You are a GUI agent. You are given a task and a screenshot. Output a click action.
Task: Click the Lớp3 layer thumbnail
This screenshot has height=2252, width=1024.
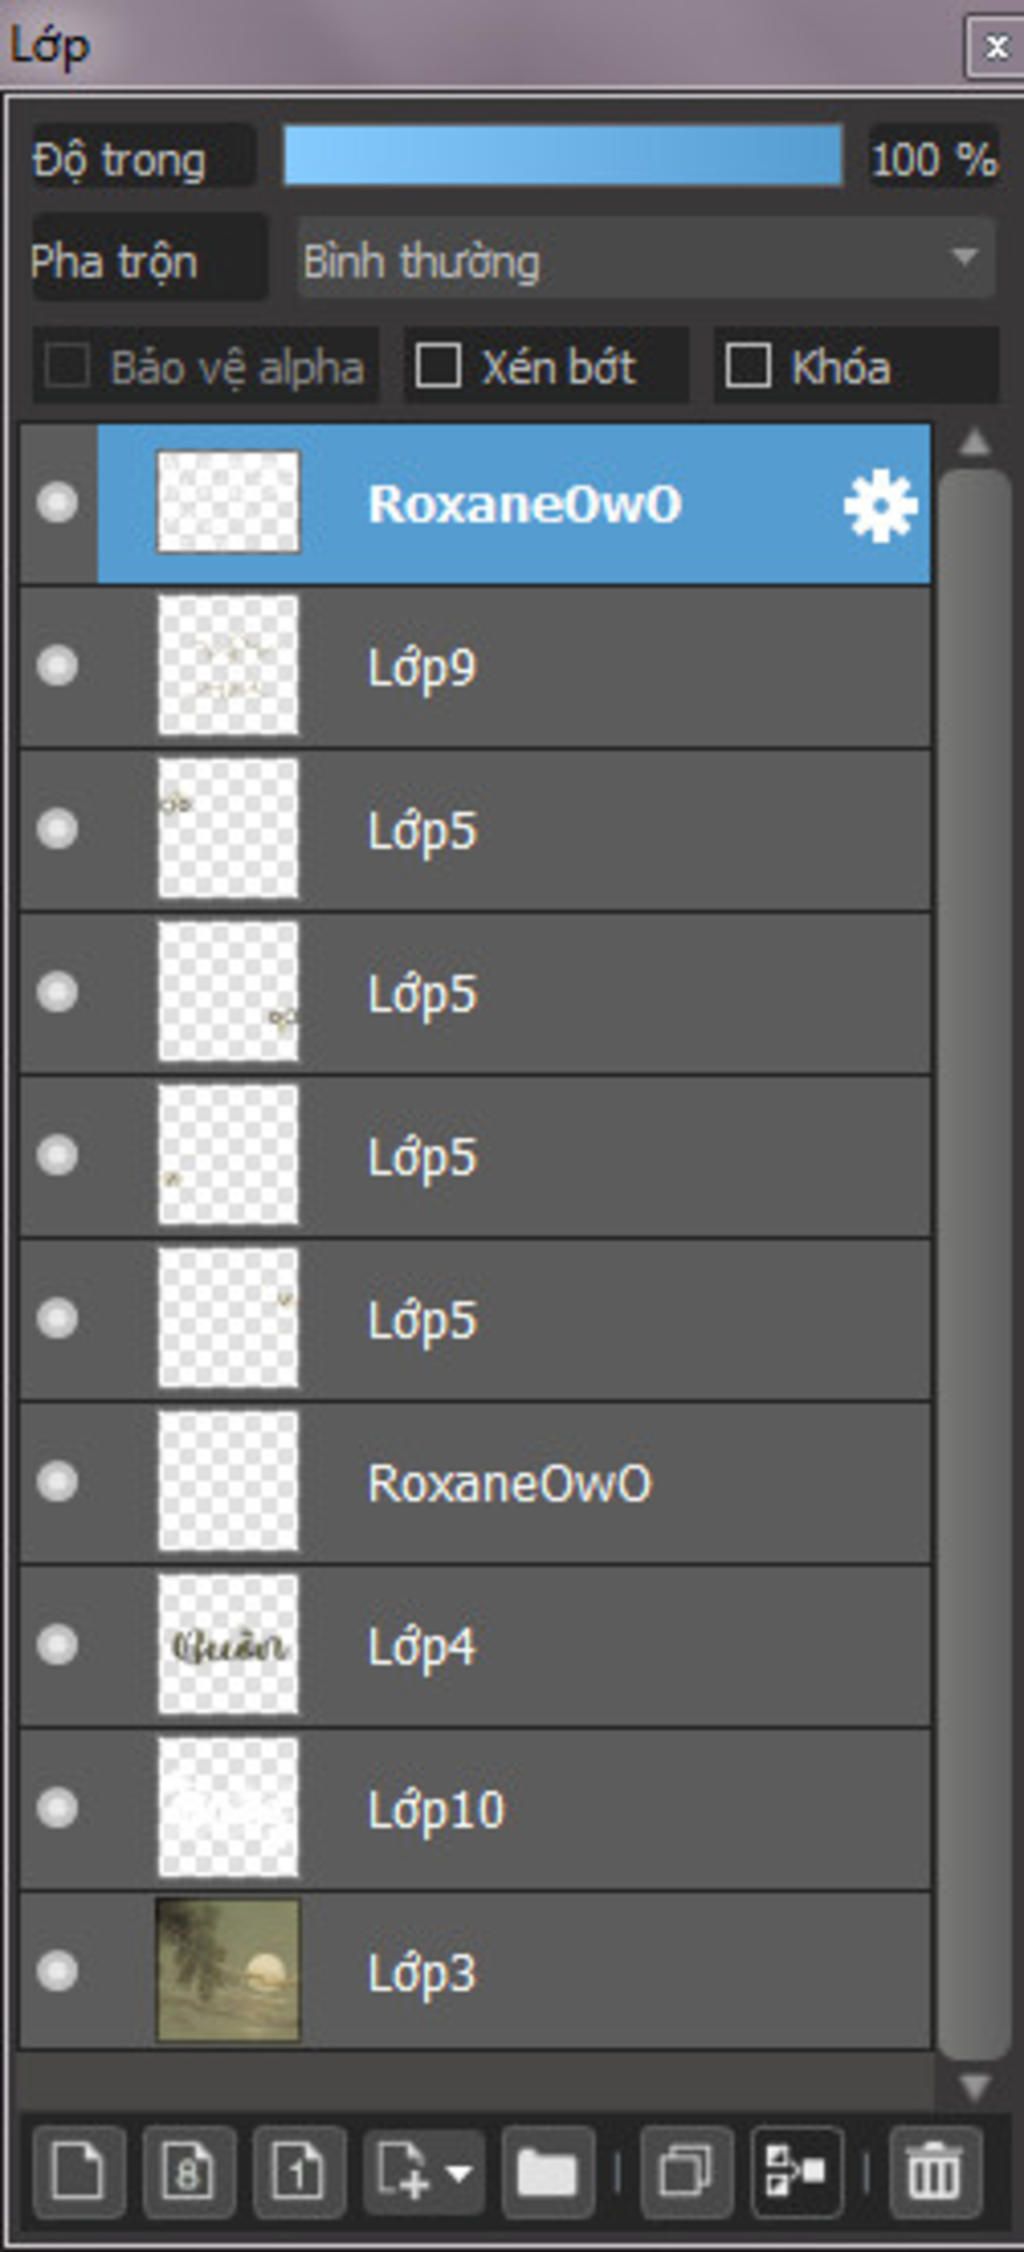(x=228, y=1971)
